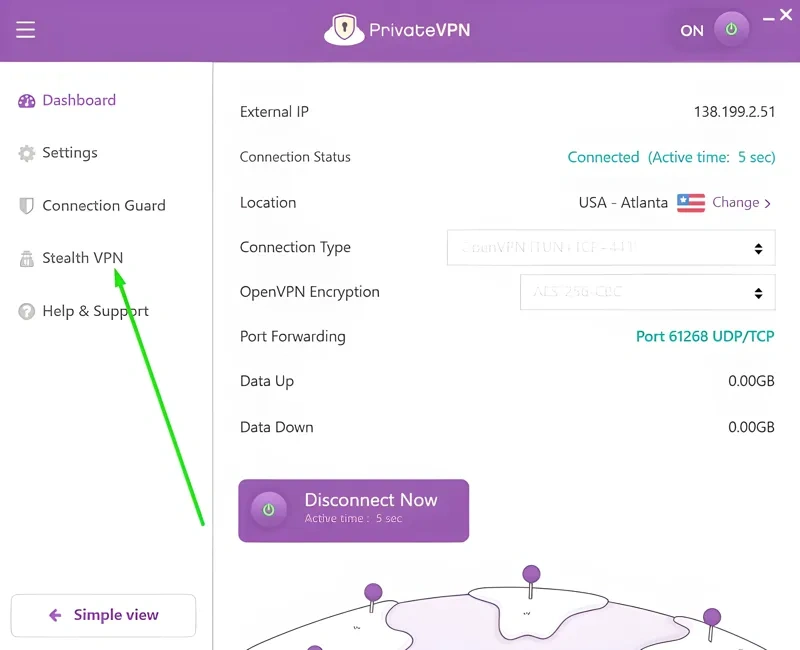Screen dimensions: 800x650
Task: Switch to Simple view
Action: [103, 615]
